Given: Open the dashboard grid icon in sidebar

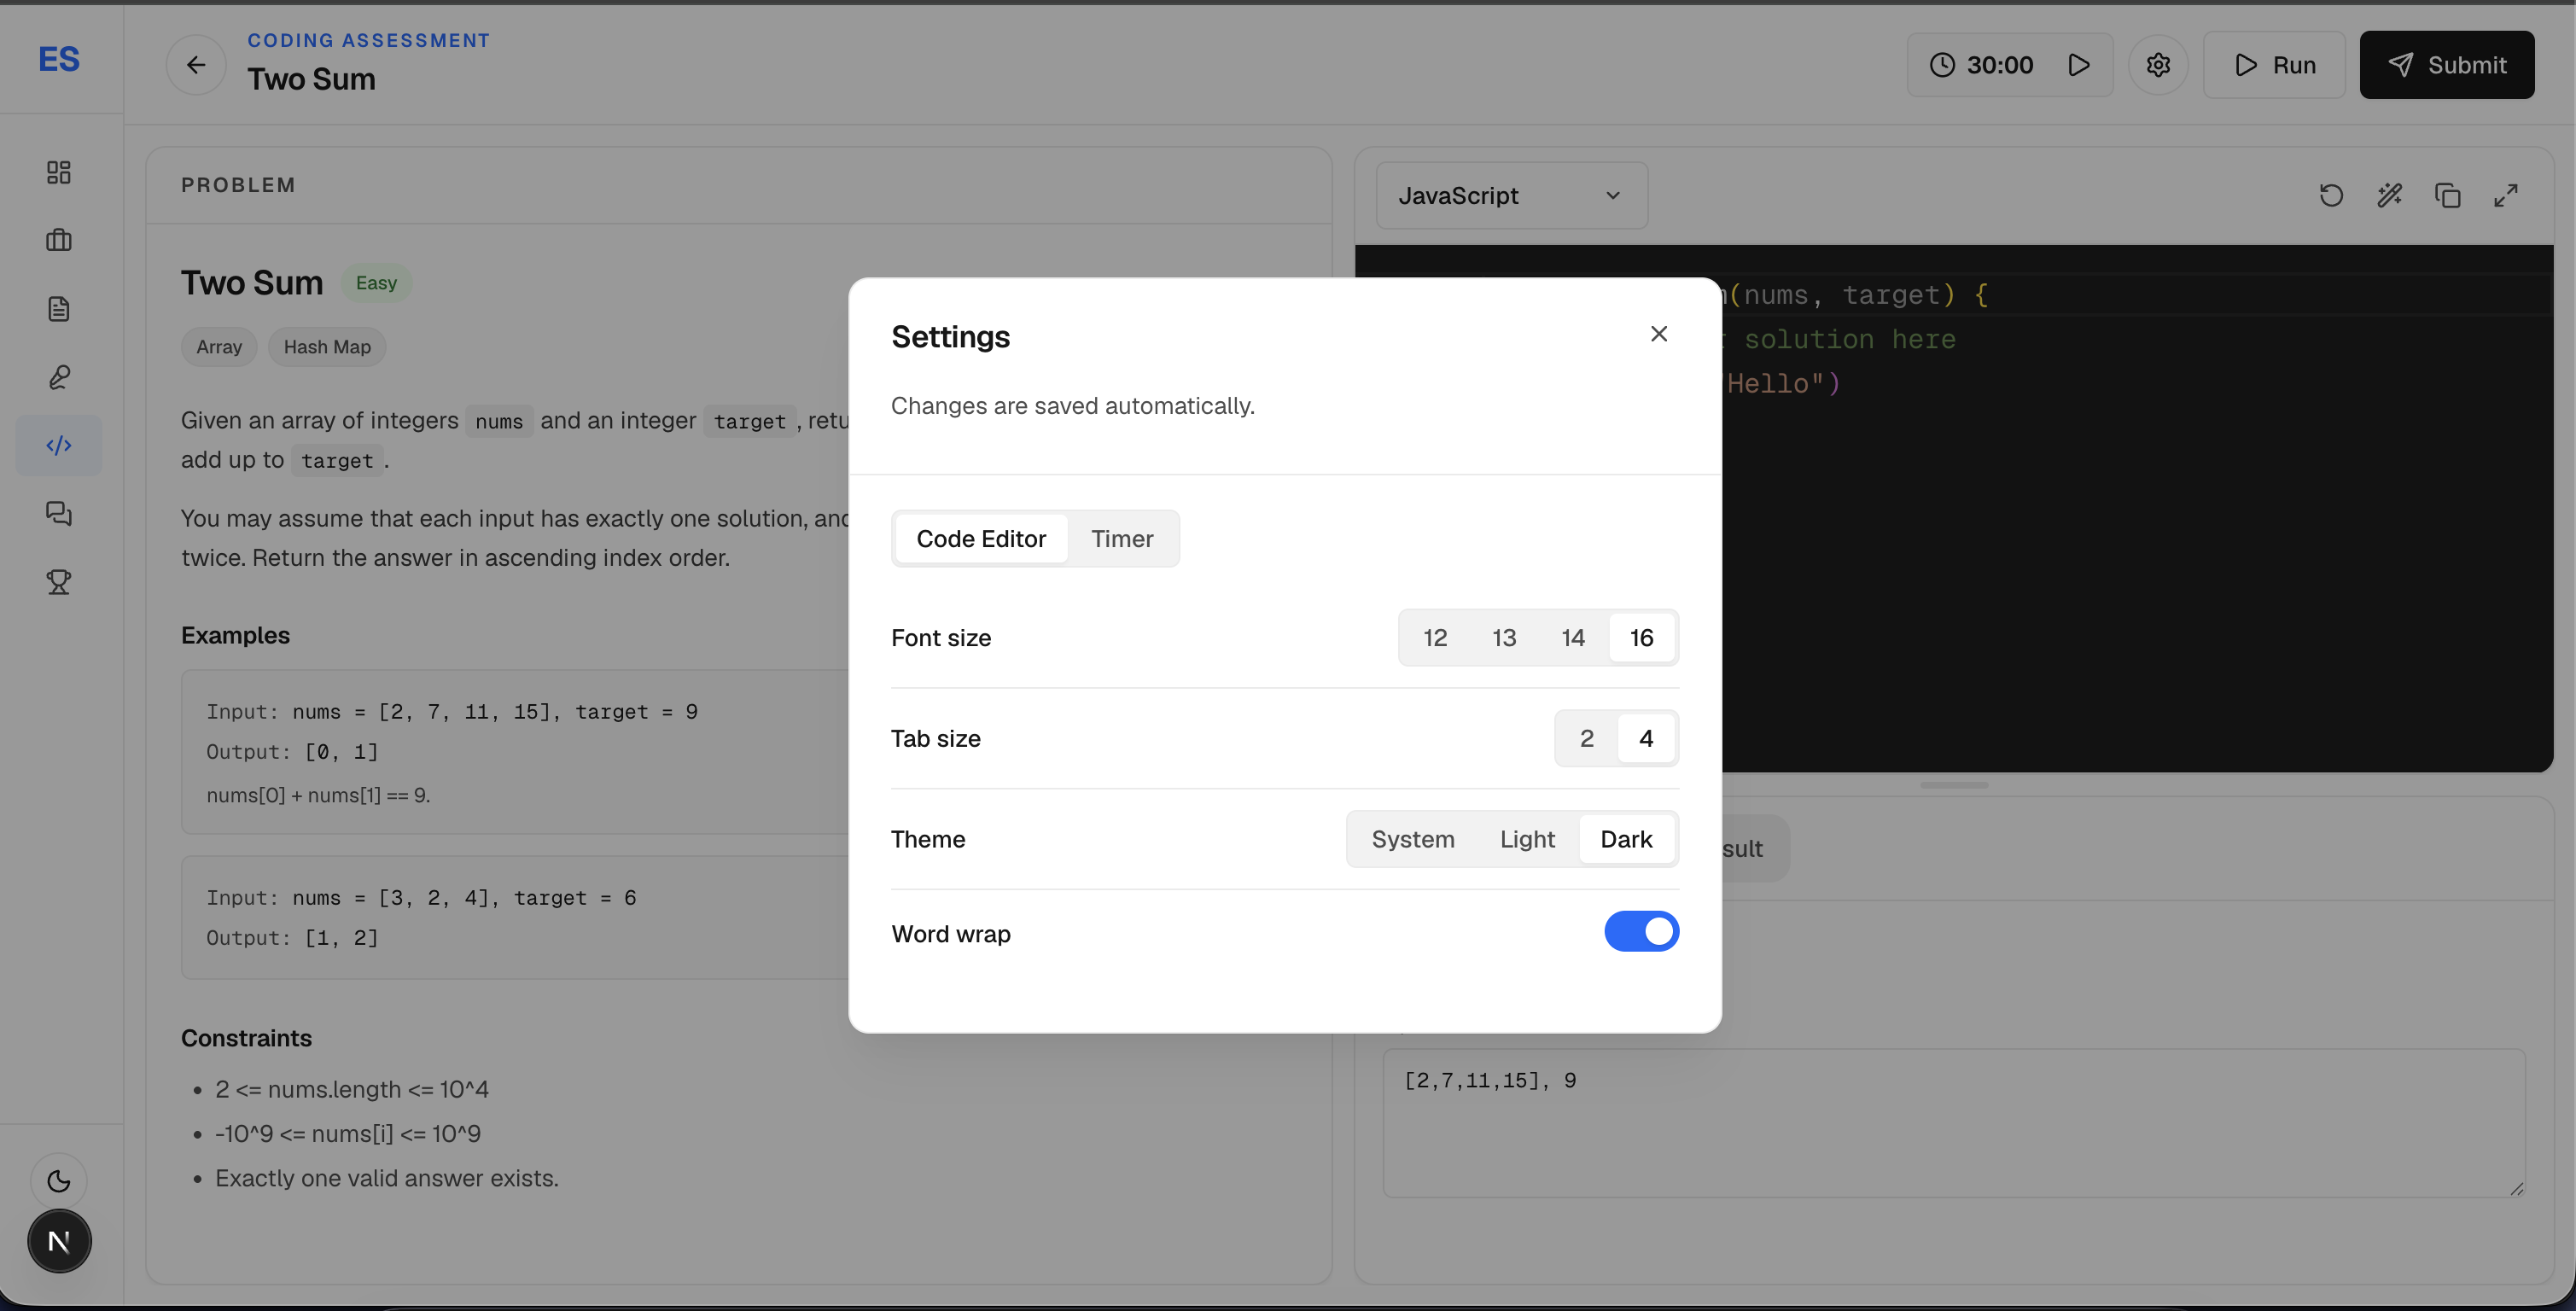Looking at the screenshot, I should [x=59, y=172].
